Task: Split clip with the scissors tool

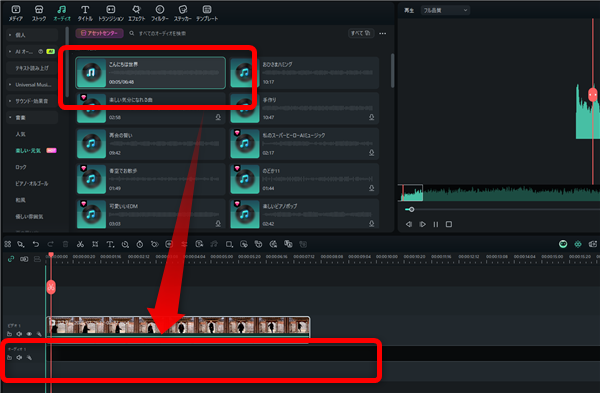Action: click(80, 244)
